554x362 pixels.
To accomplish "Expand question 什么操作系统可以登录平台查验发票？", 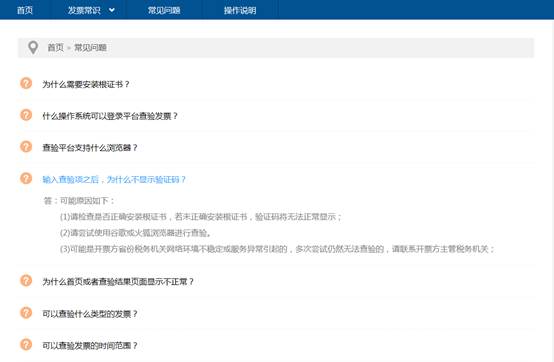I will click(x=110, y=116).
